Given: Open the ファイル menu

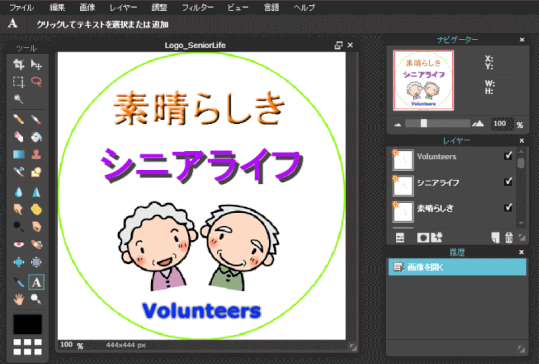Looking at the screenshot, I should [22, 8].
